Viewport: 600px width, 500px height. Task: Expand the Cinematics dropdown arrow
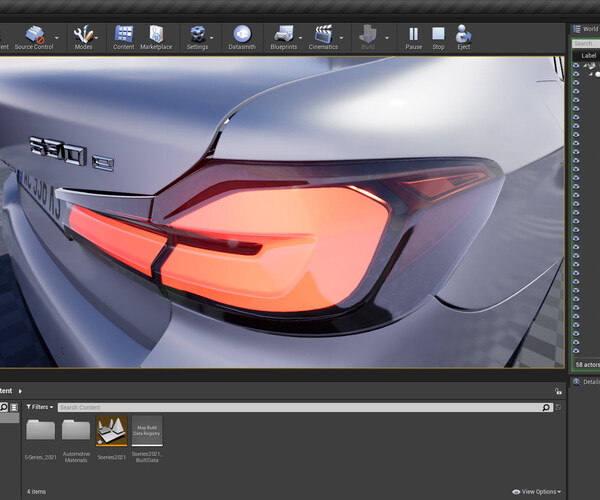pos(341,38)
